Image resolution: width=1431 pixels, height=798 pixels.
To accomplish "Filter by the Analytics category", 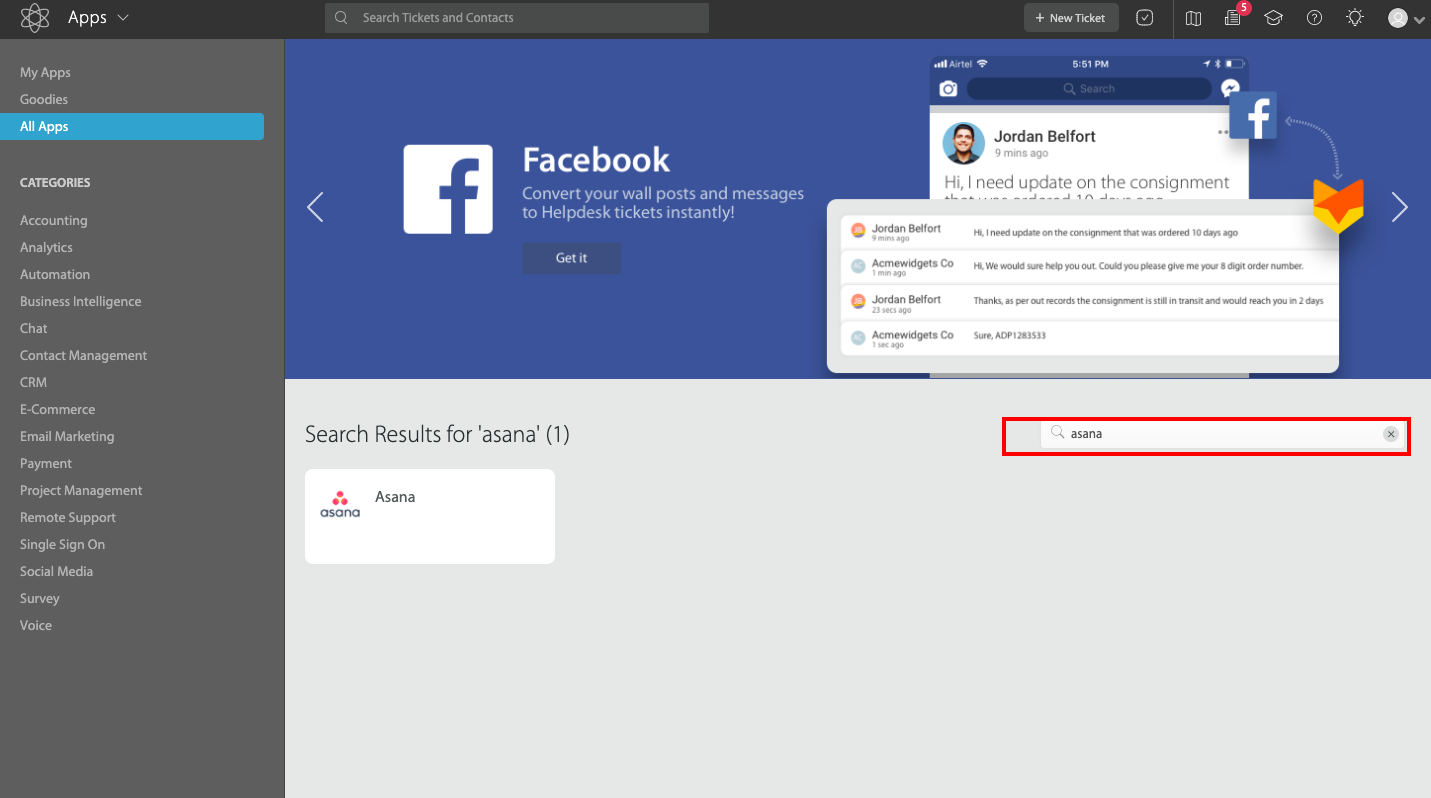I will (46, 247).
